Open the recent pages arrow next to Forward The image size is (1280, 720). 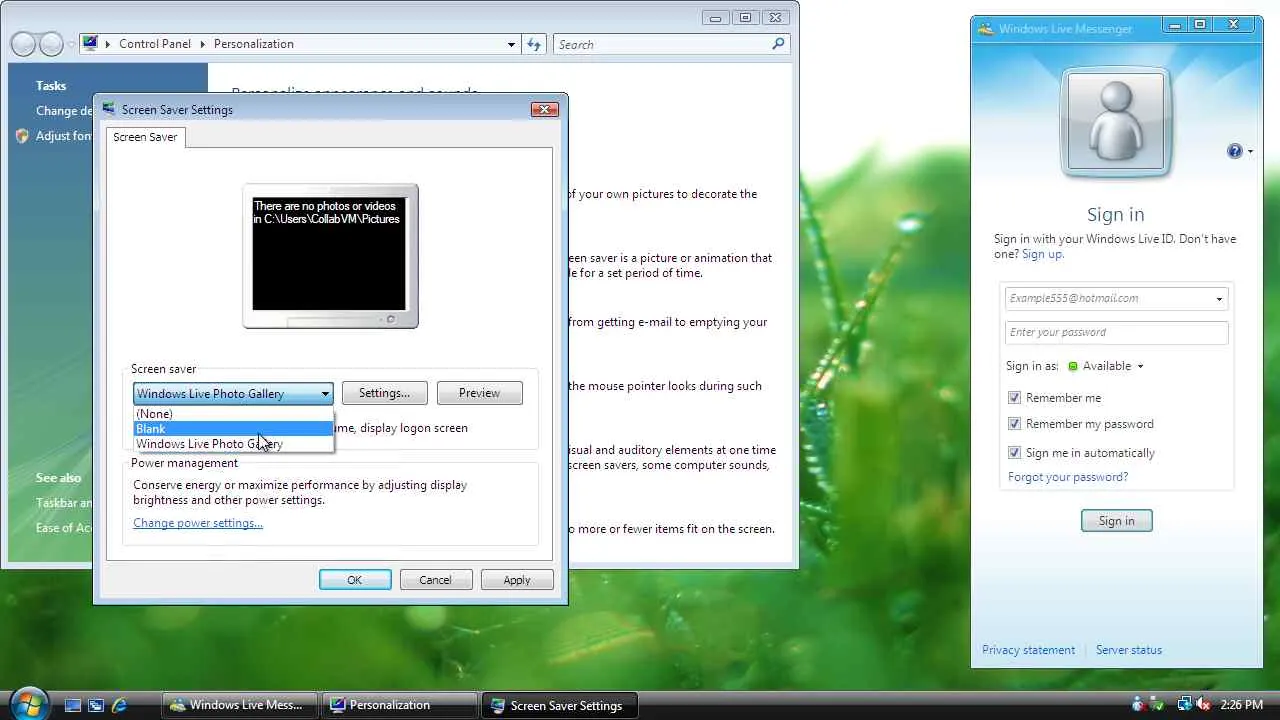(x=71, y=45)
